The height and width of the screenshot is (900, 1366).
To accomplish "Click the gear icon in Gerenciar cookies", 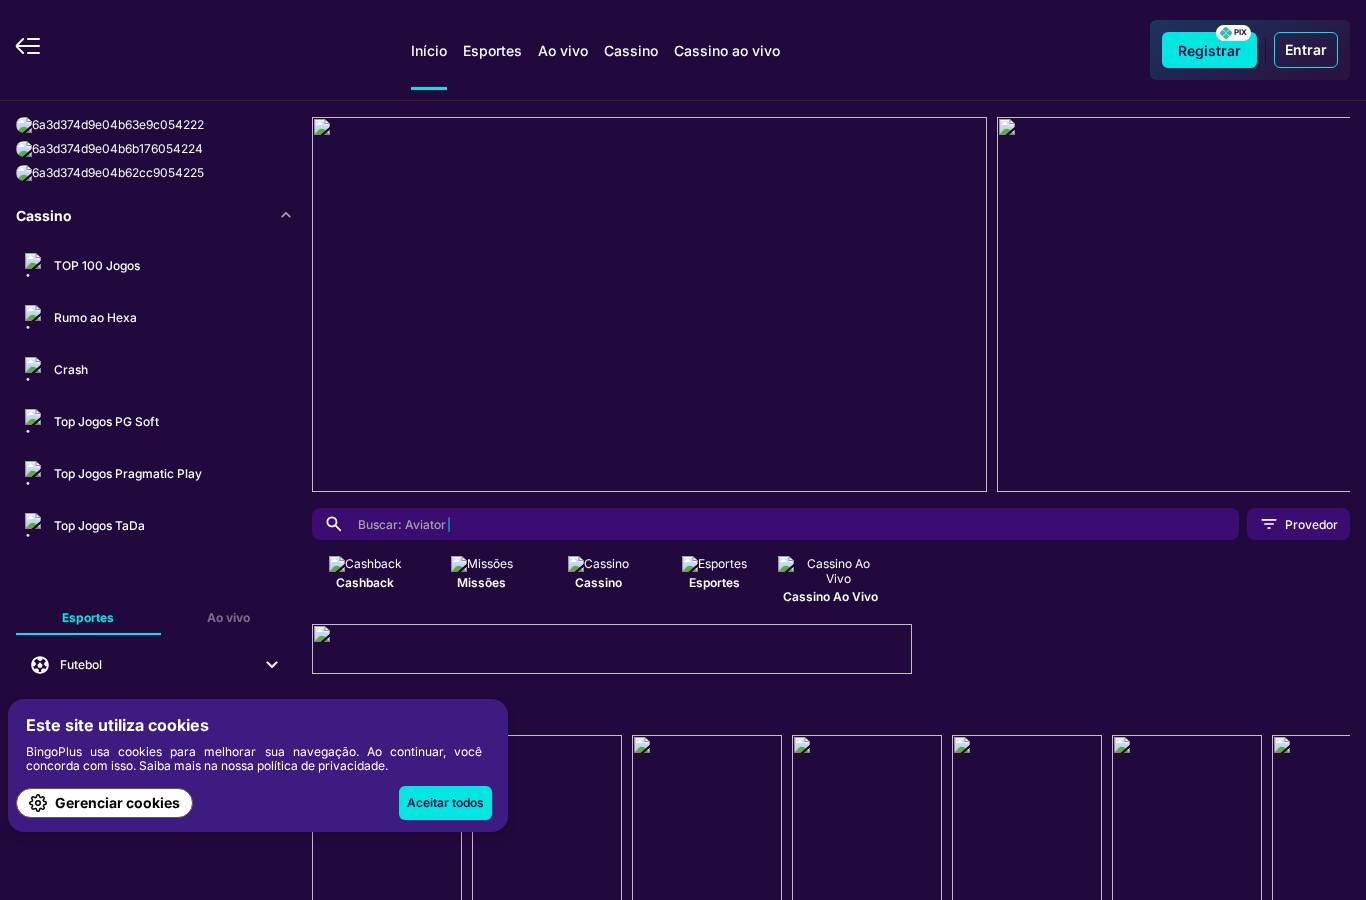I will pyautogui.click(x=38, y=803).
